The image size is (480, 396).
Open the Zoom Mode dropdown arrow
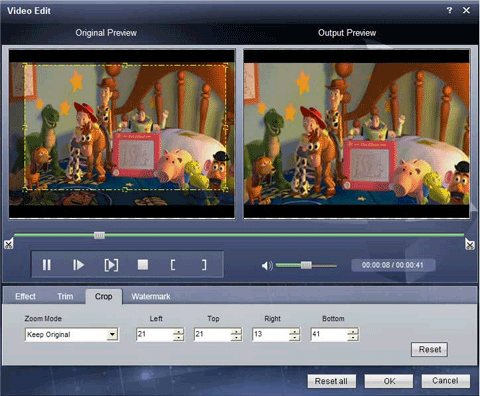point(113,334)
